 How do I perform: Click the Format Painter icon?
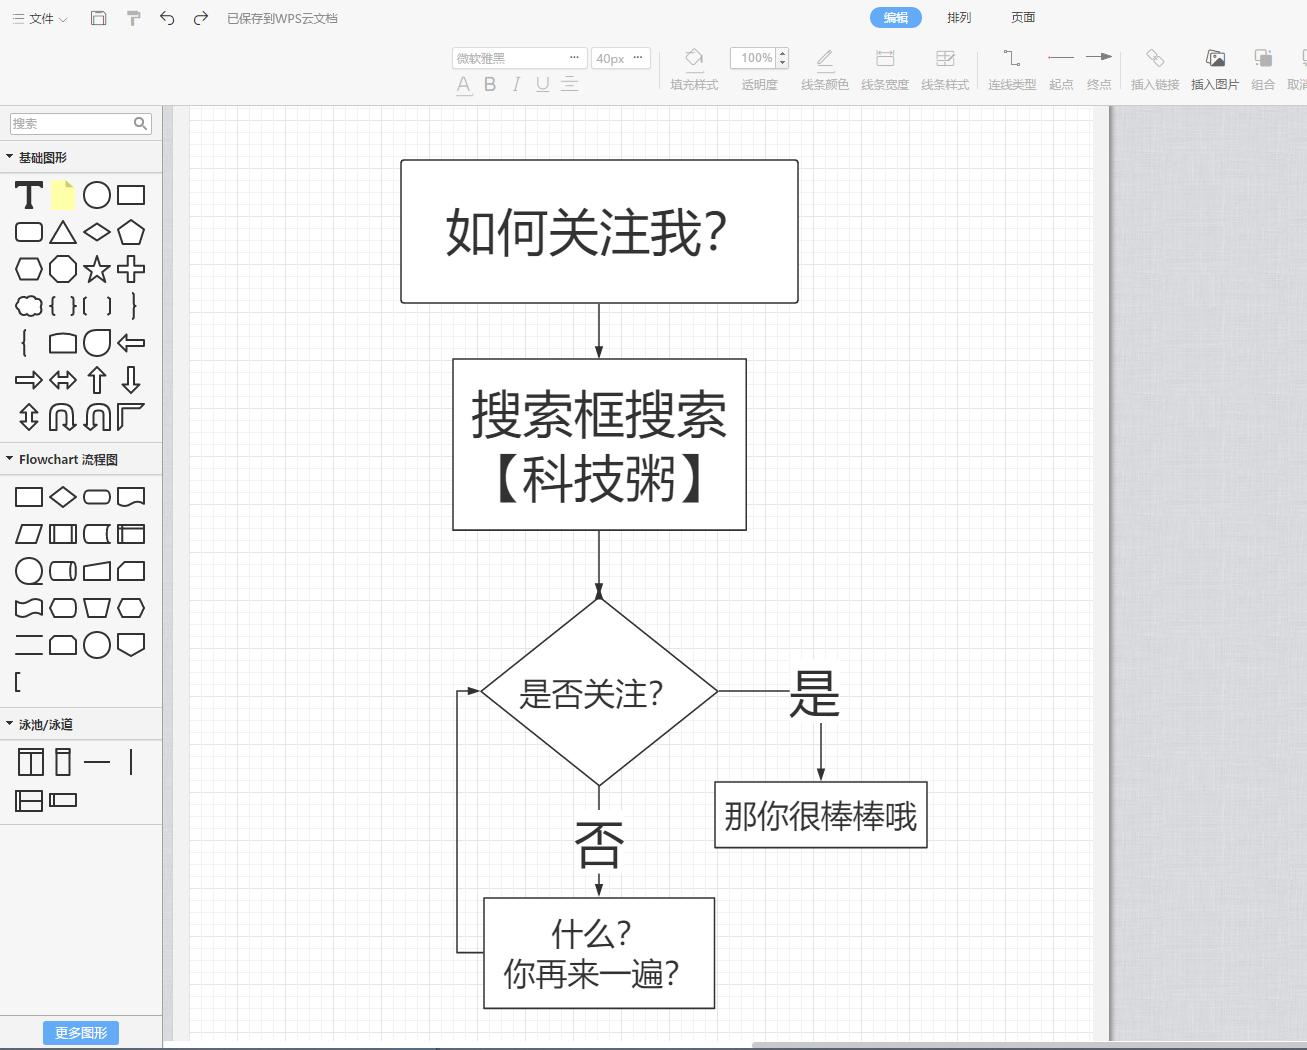click(x=133, y=17)
